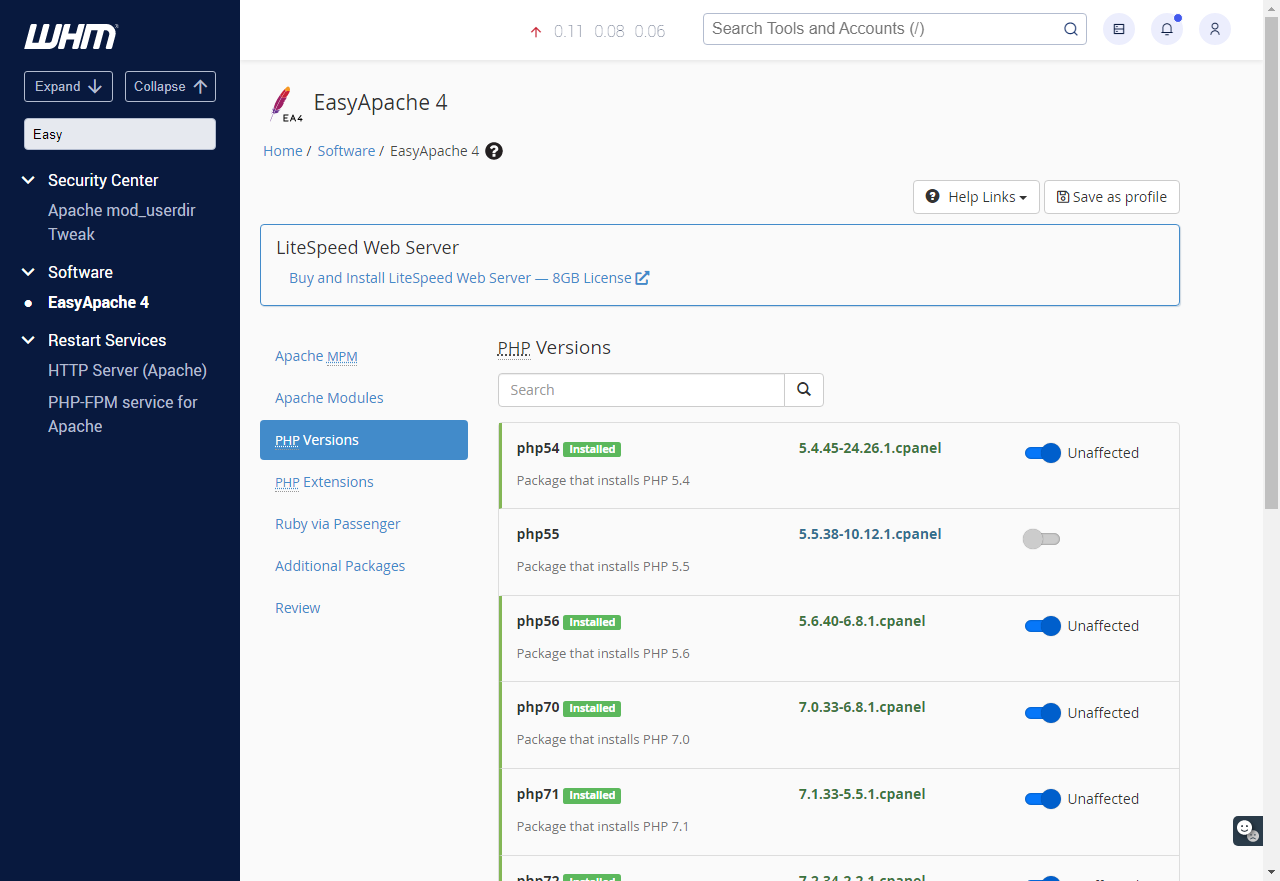
Task: Open the news panel icon in header
Action: 1119,29
